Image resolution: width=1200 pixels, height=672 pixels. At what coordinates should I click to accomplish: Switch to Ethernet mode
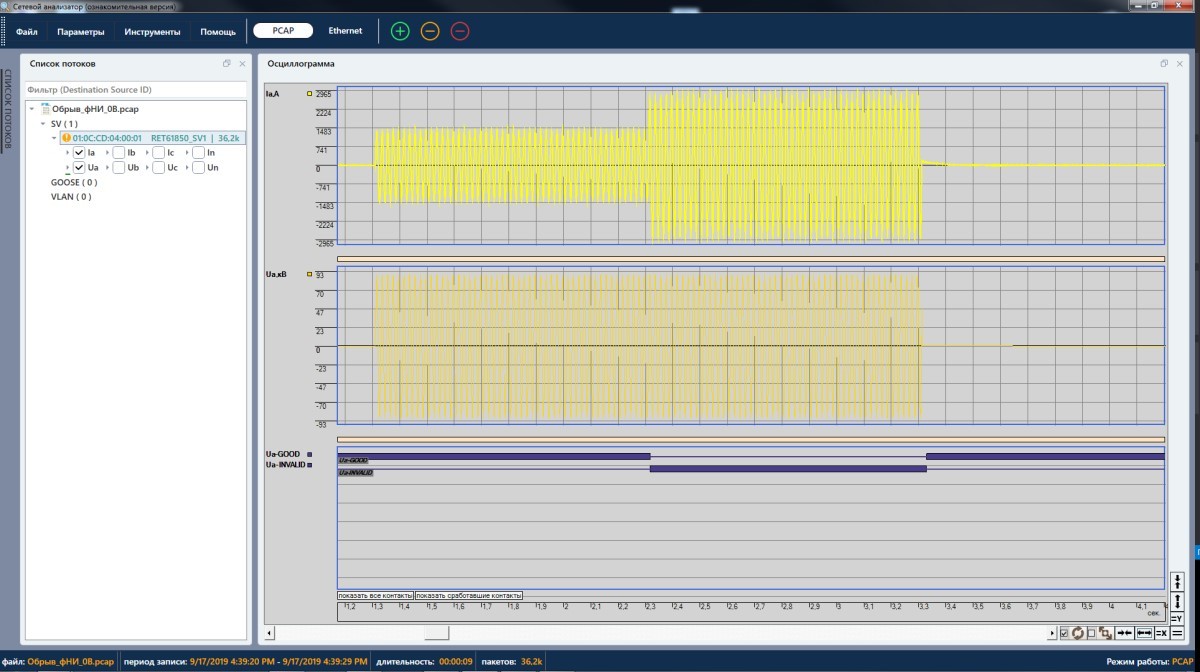coord(345,31)
